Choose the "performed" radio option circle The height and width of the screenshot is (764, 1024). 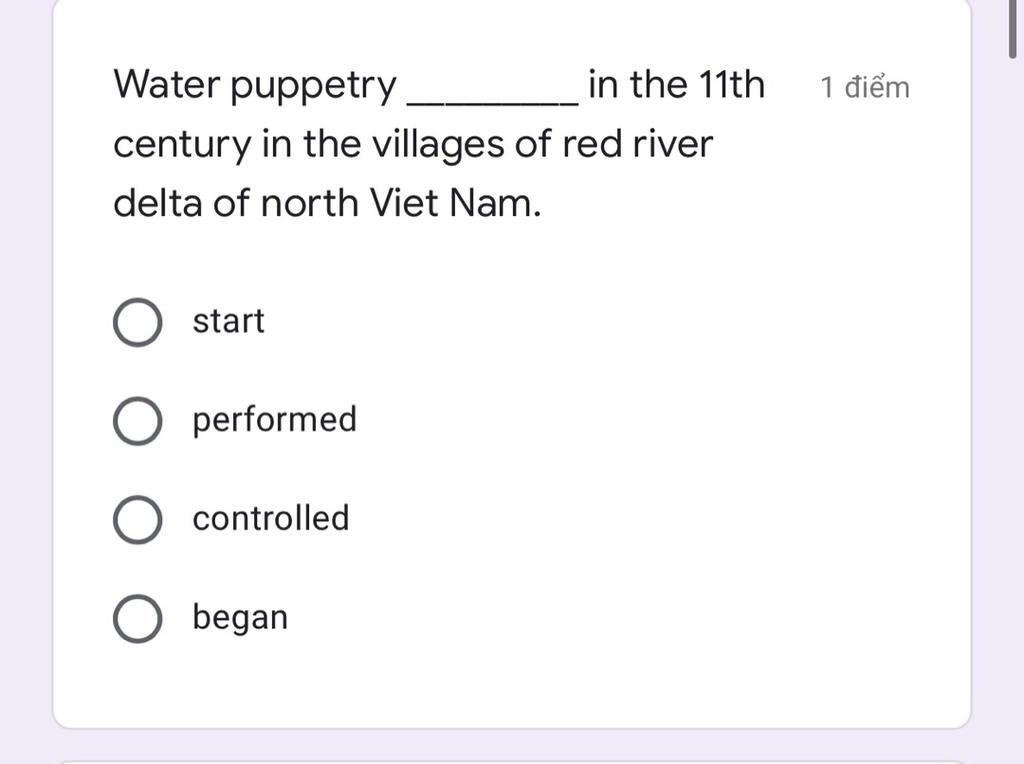[x=137, y=421]
